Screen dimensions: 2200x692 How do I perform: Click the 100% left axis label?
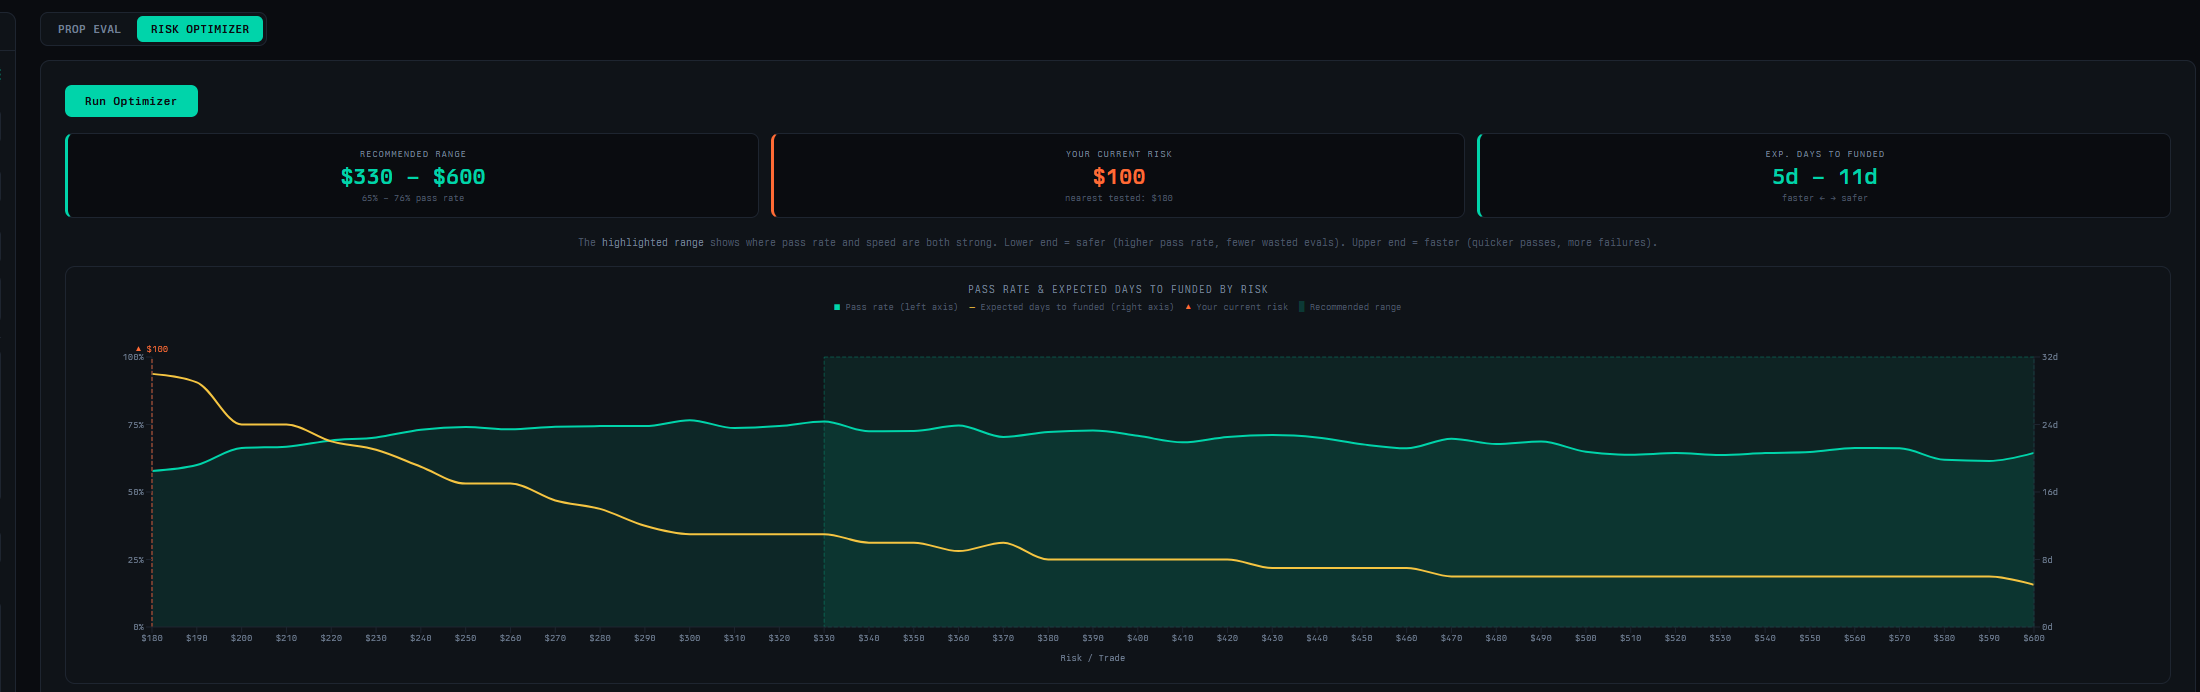[133, 357]
